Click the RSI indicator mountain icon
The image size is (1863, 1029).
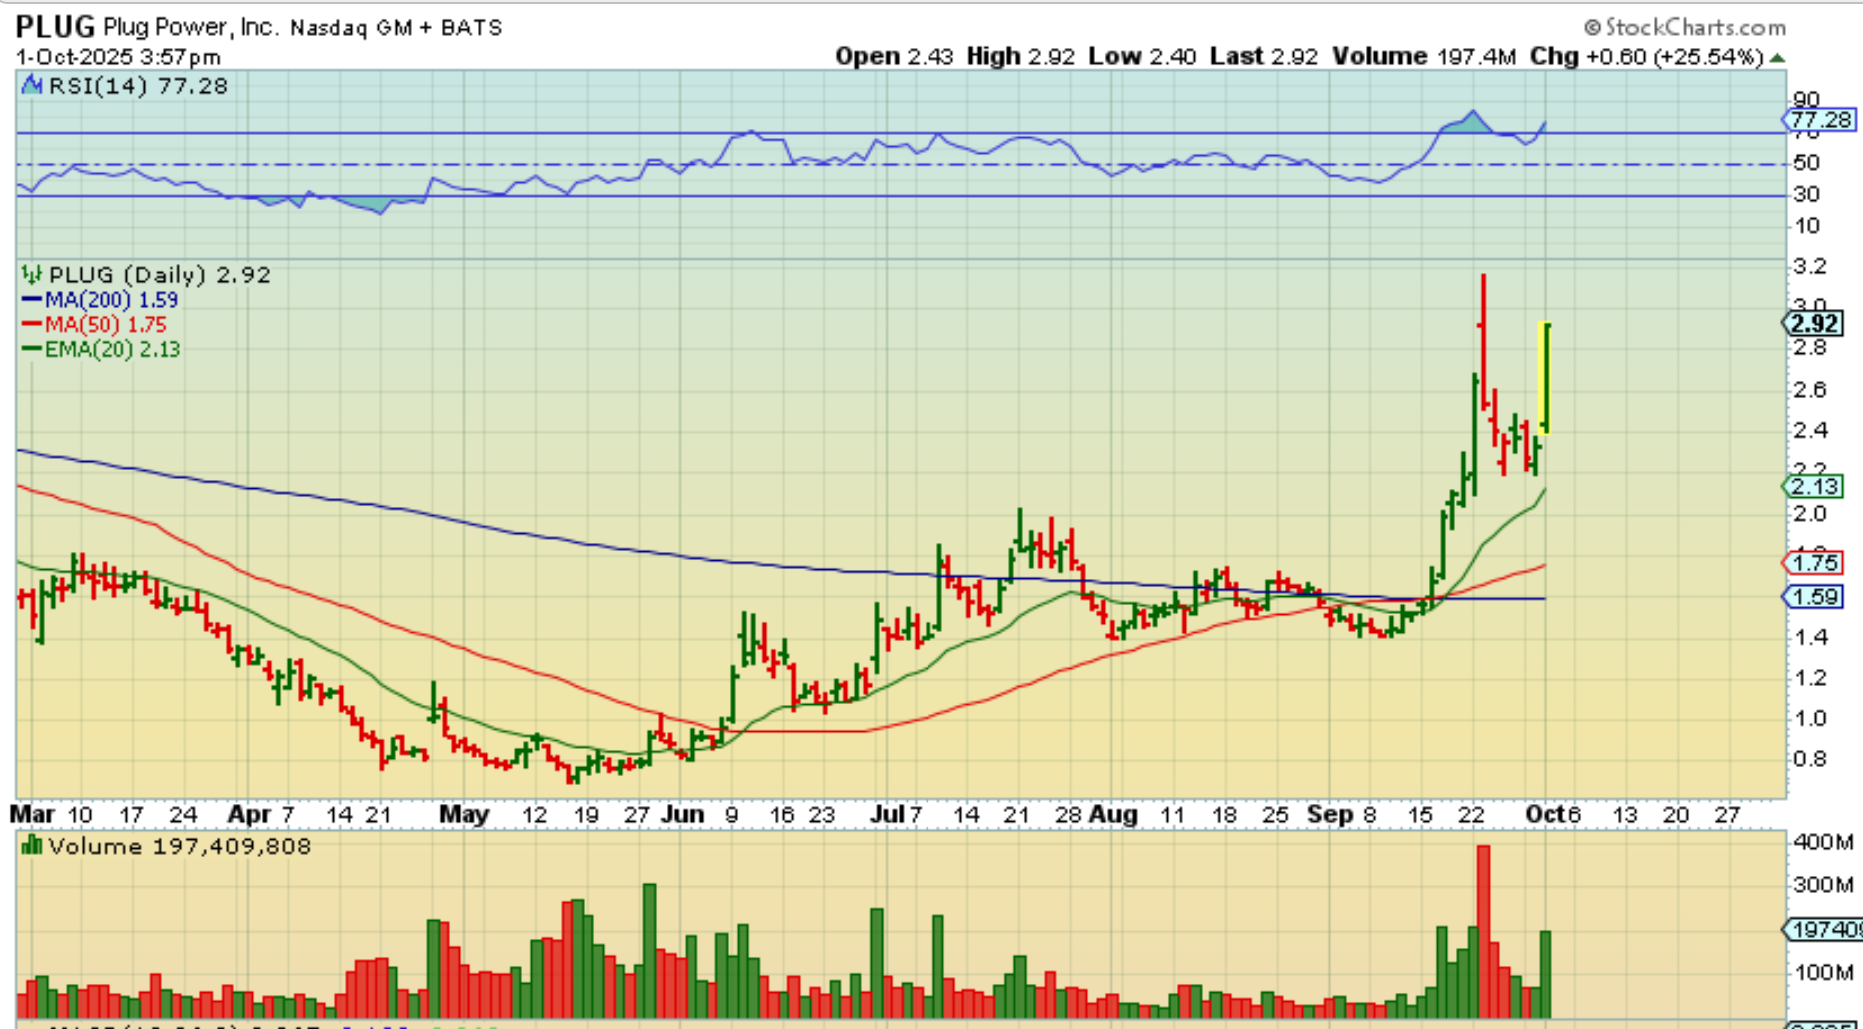32,86
